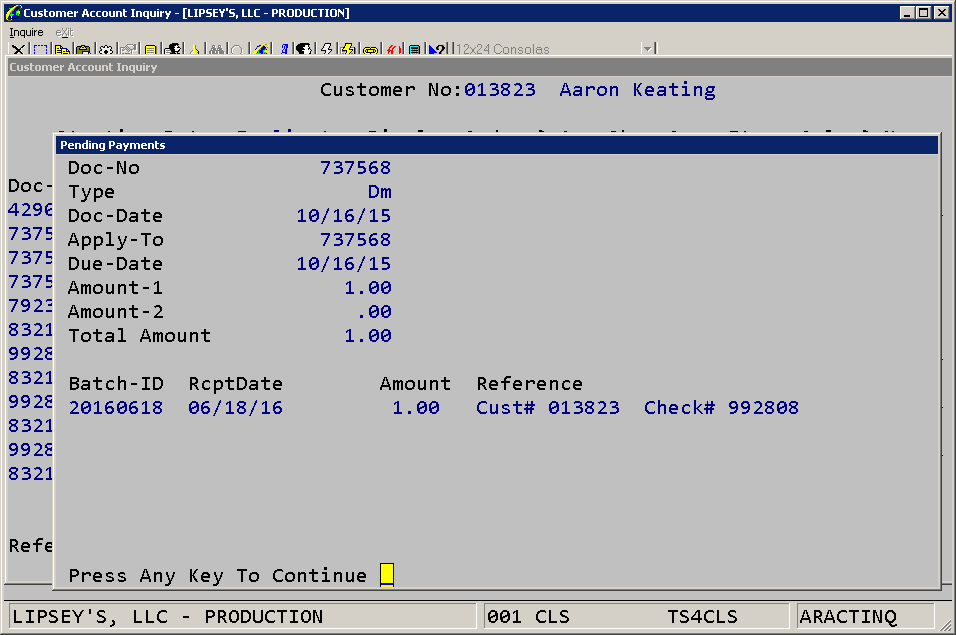This screenshot has width=956, height=635.
Task: Click the Amount column header above the batch row
Action: (415, 384)
